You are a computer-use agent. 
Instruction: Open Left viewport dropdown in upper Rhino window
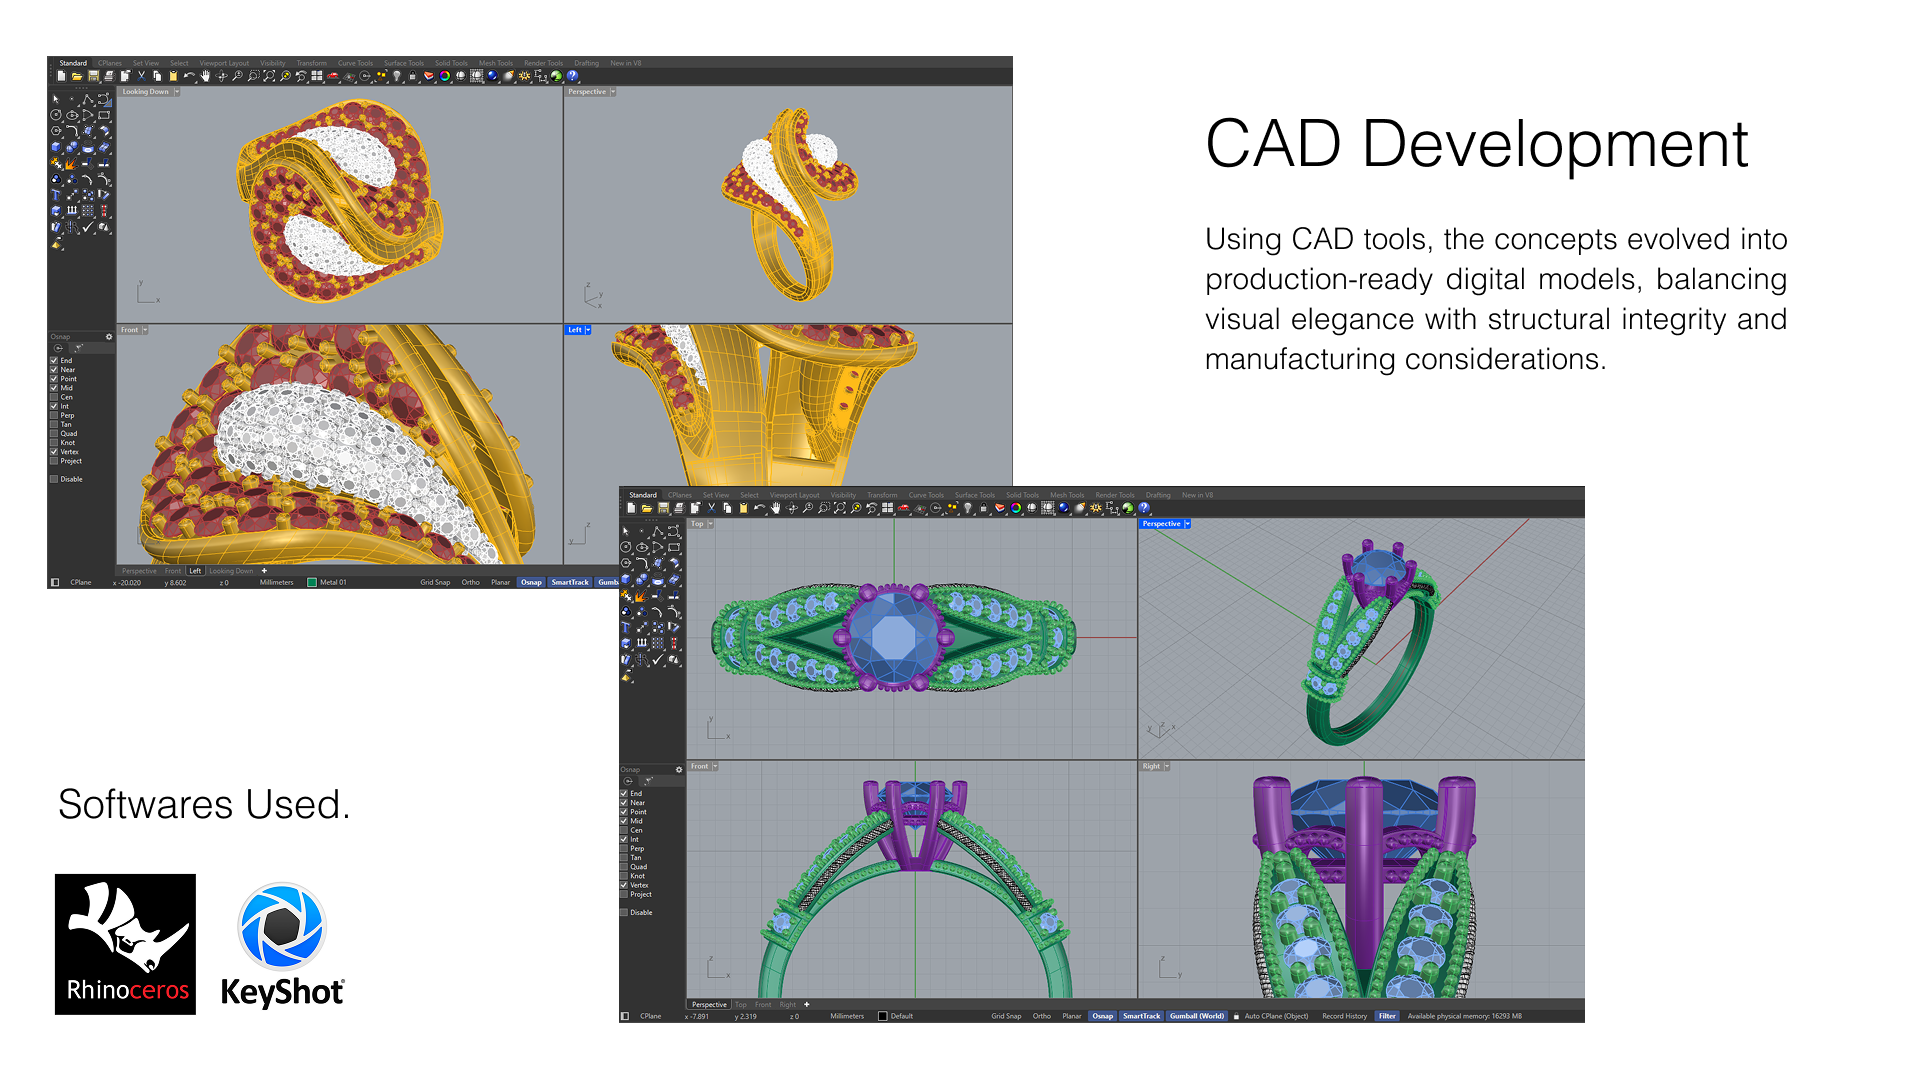[x=588, y=330]
